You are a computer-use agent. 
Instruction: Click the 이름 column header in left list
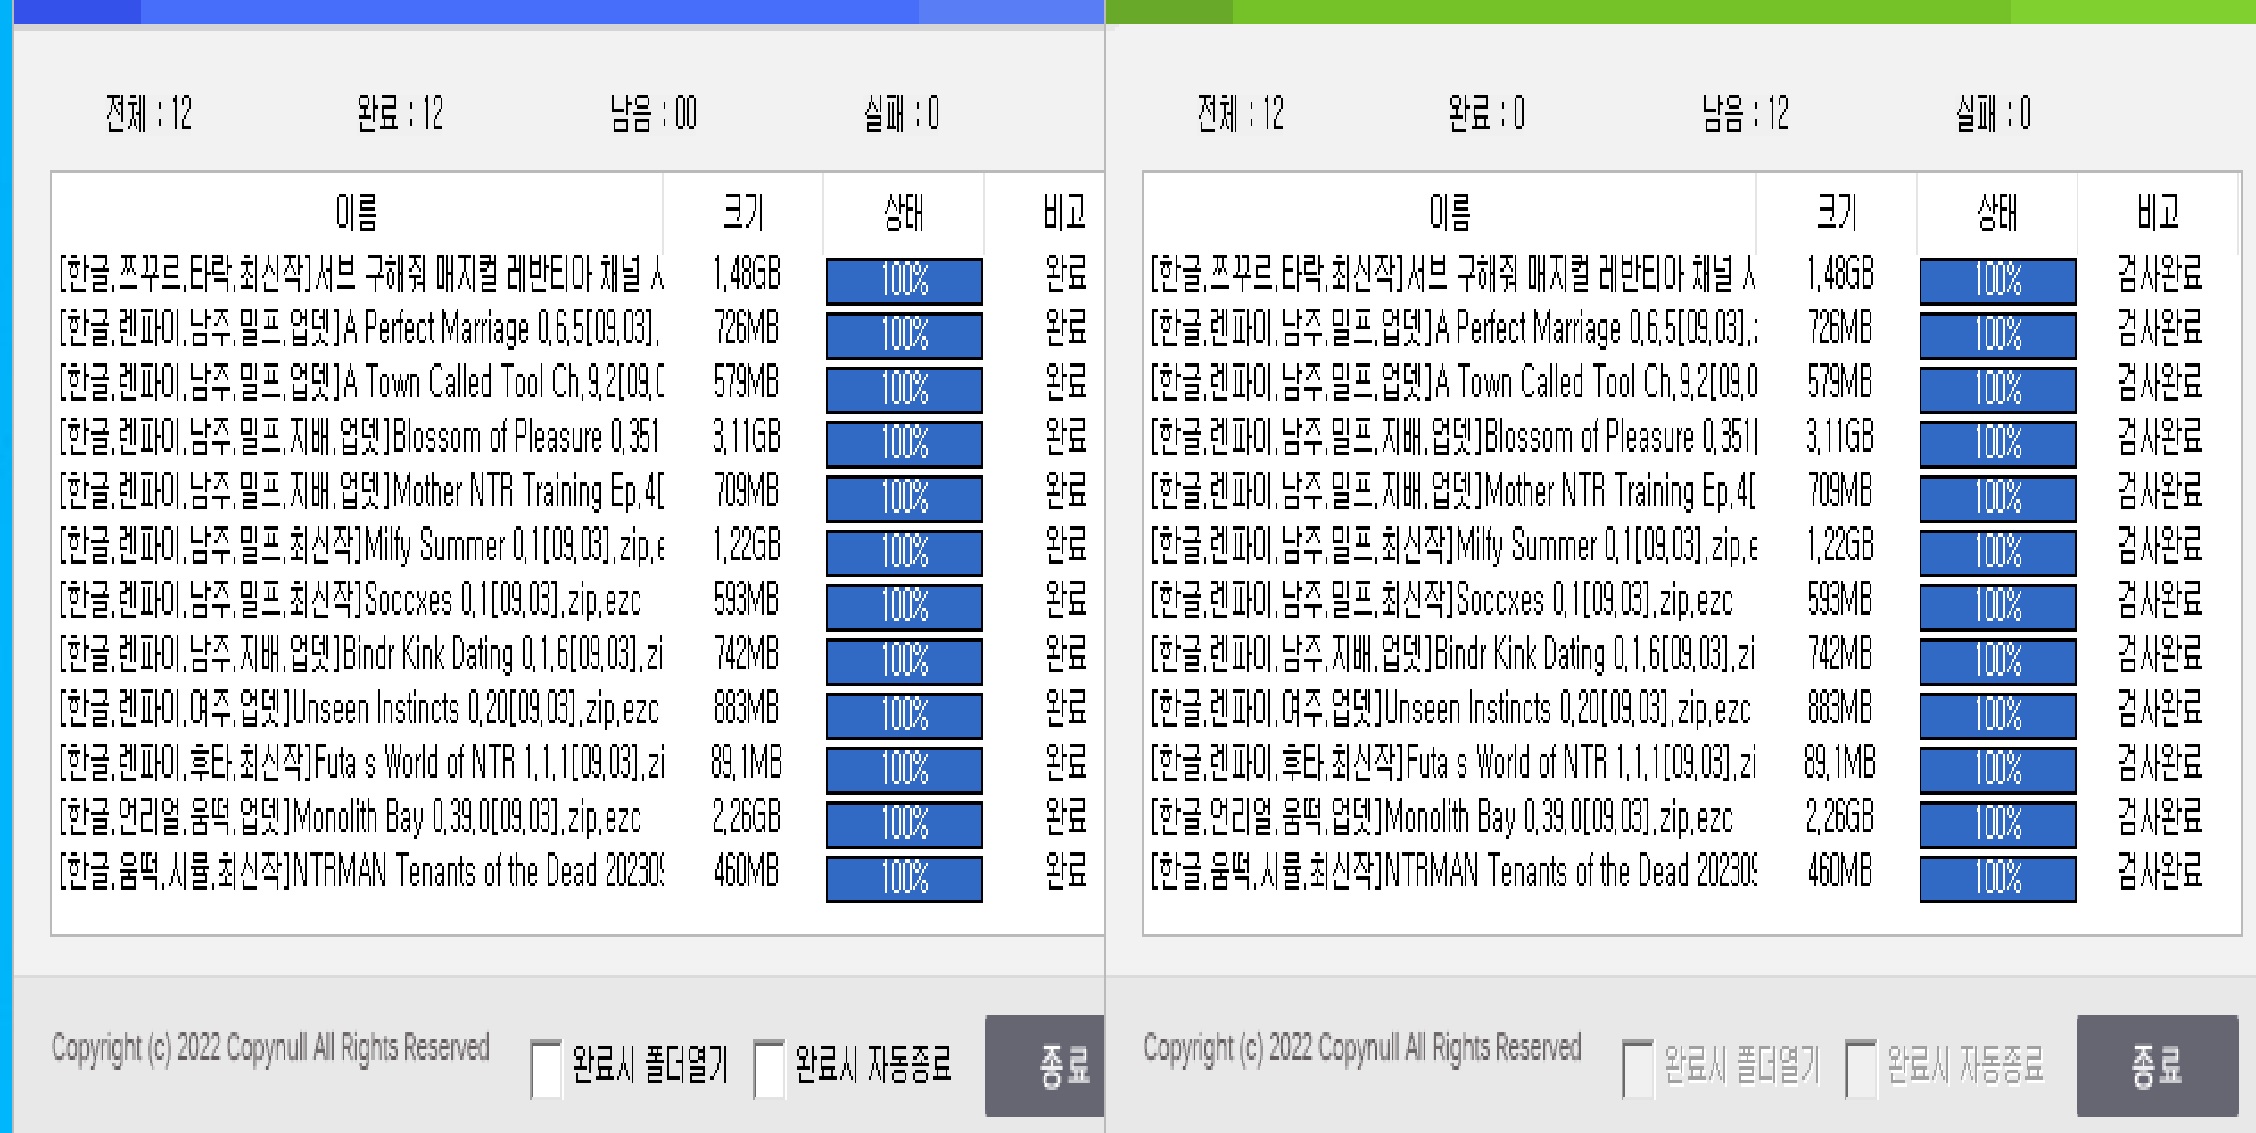(357, 212)
